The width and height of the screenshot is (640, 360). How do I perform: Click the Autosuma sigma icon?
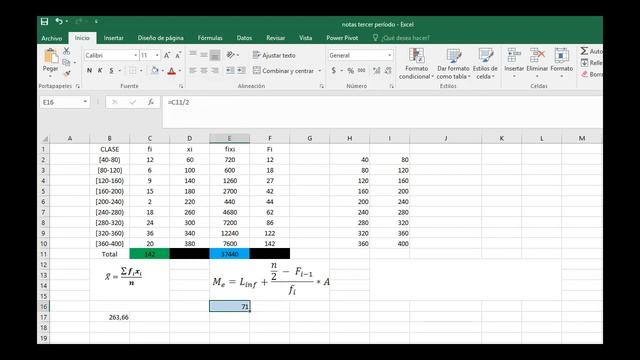[584, 51]
